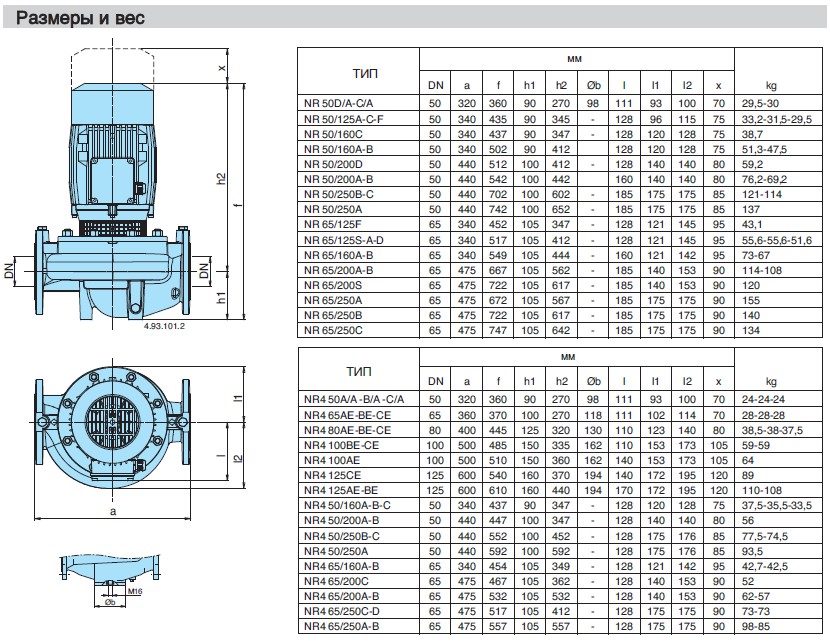Select row label "NR 65/200A-B"
The height and width of the screenshot is (644, 830).
click(x=338, y=270)
